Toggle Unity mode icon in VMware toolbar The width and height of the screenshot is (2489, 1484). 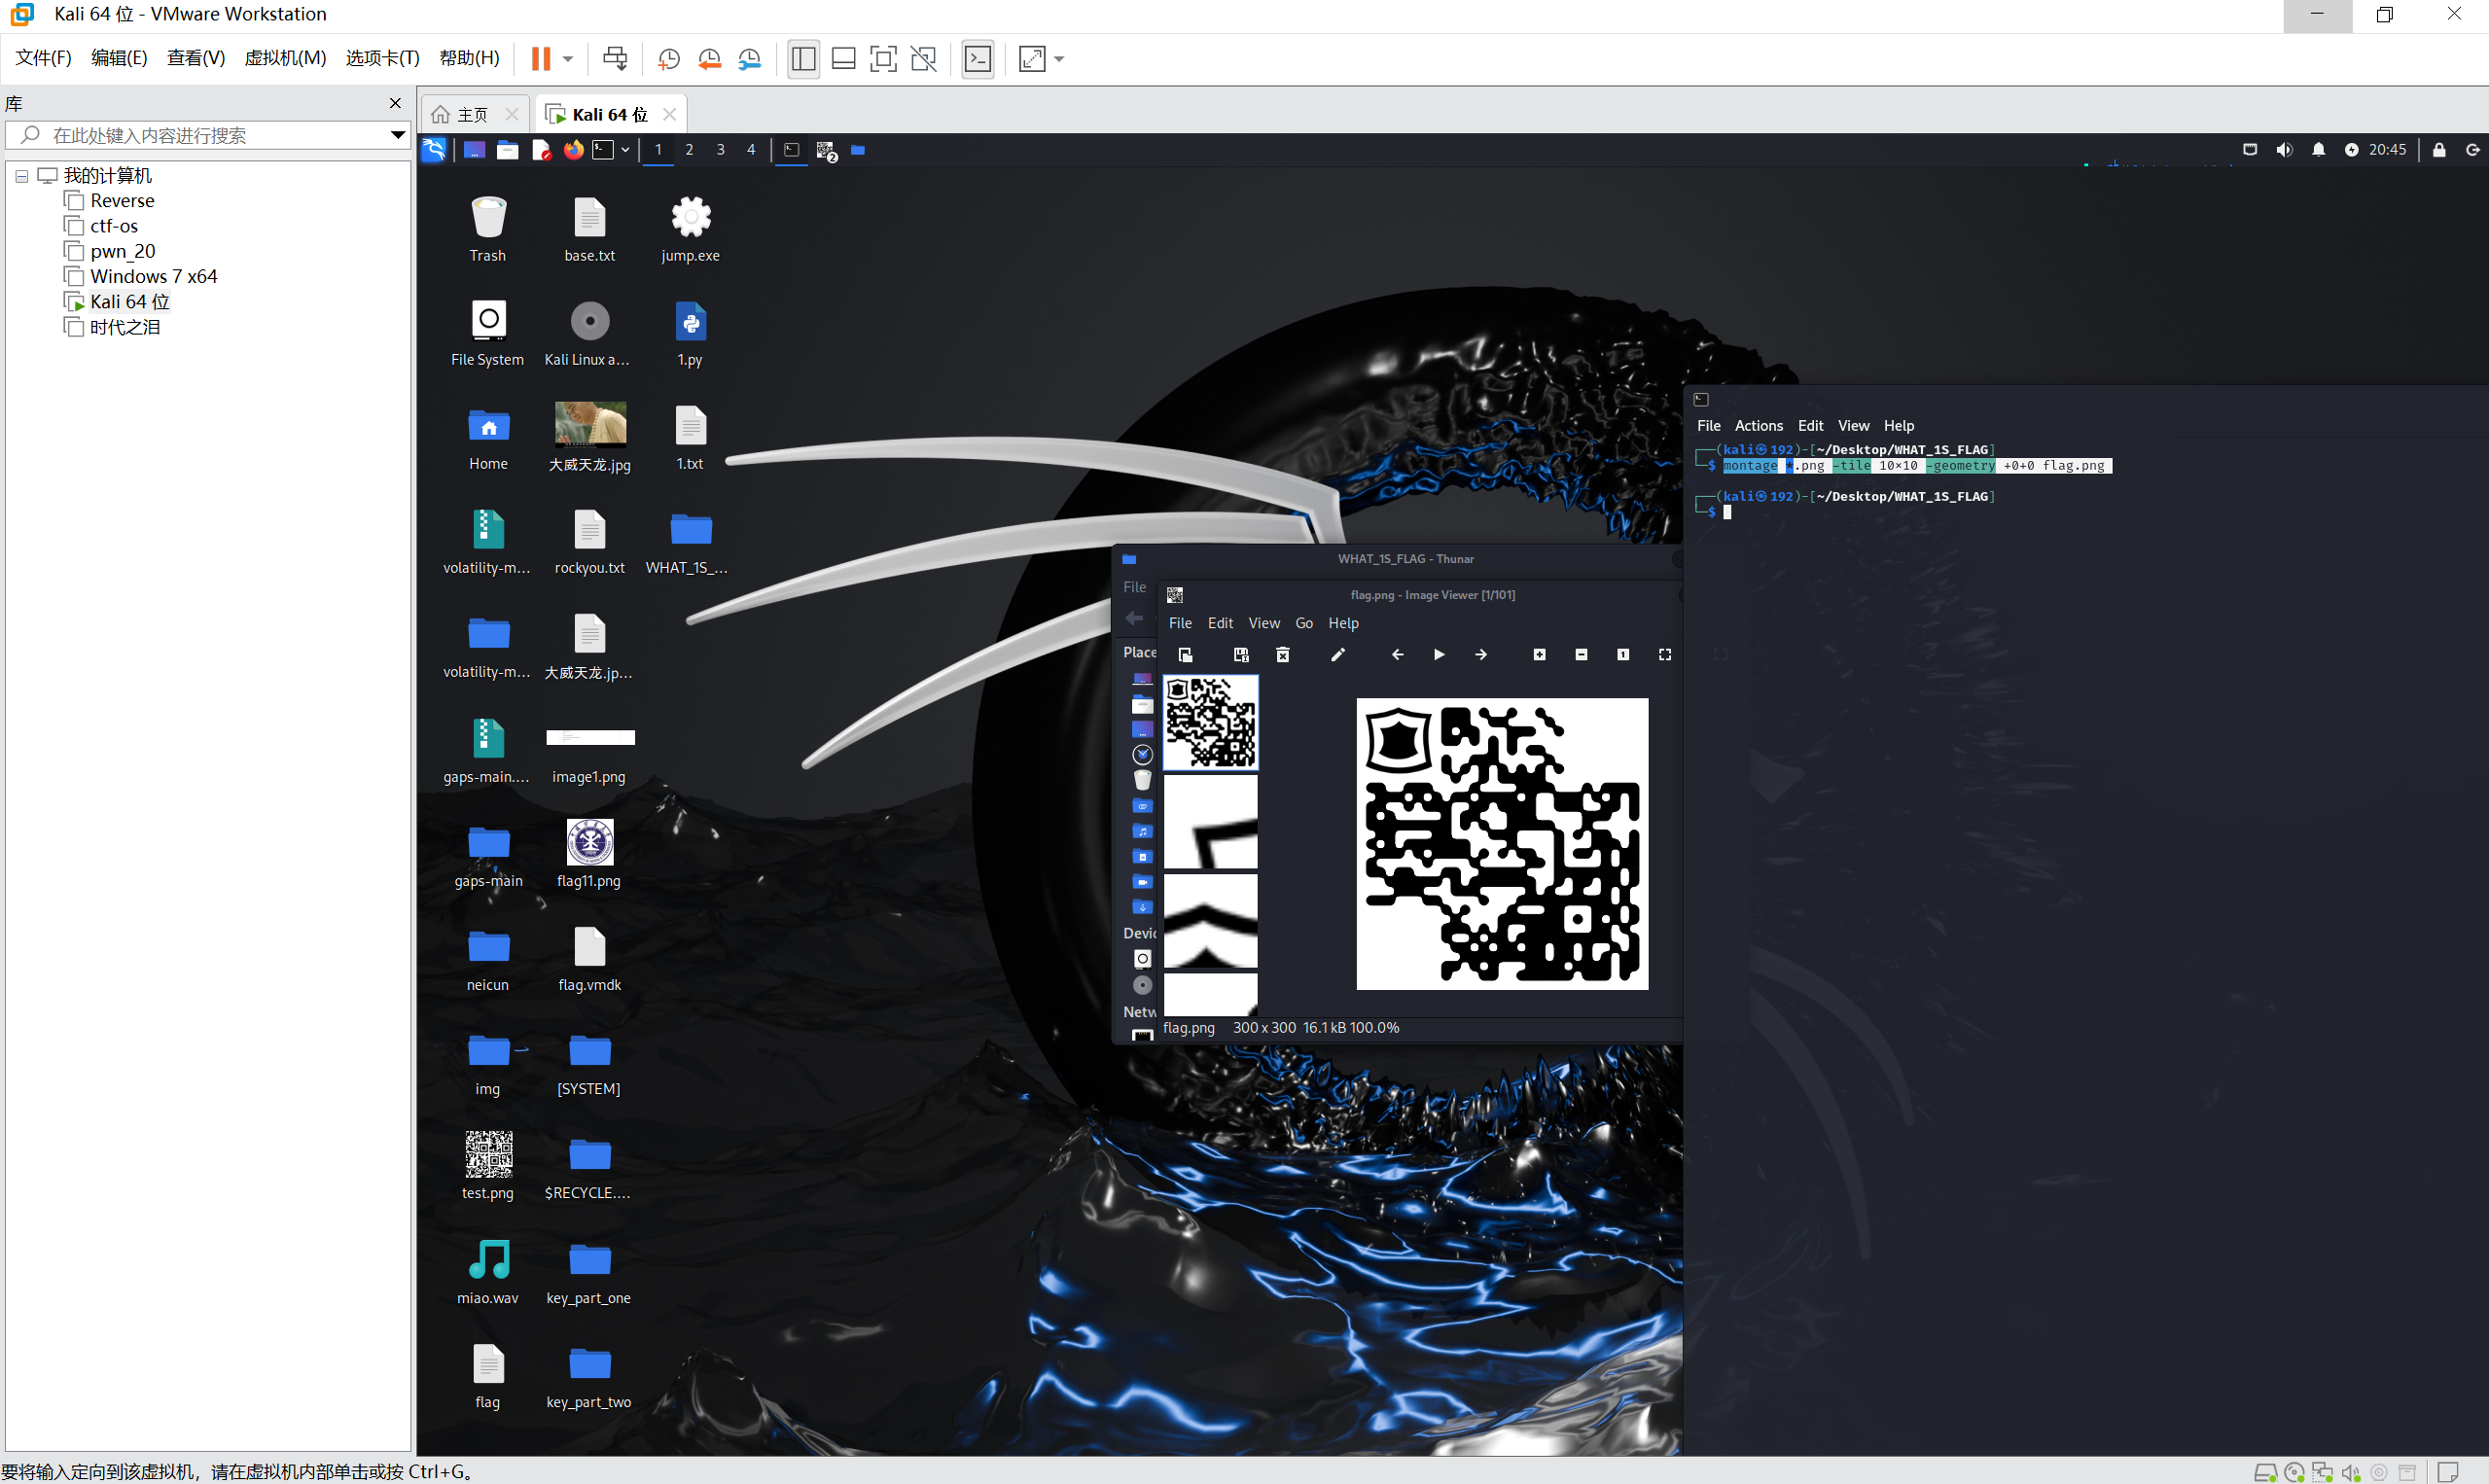[923, 59]
